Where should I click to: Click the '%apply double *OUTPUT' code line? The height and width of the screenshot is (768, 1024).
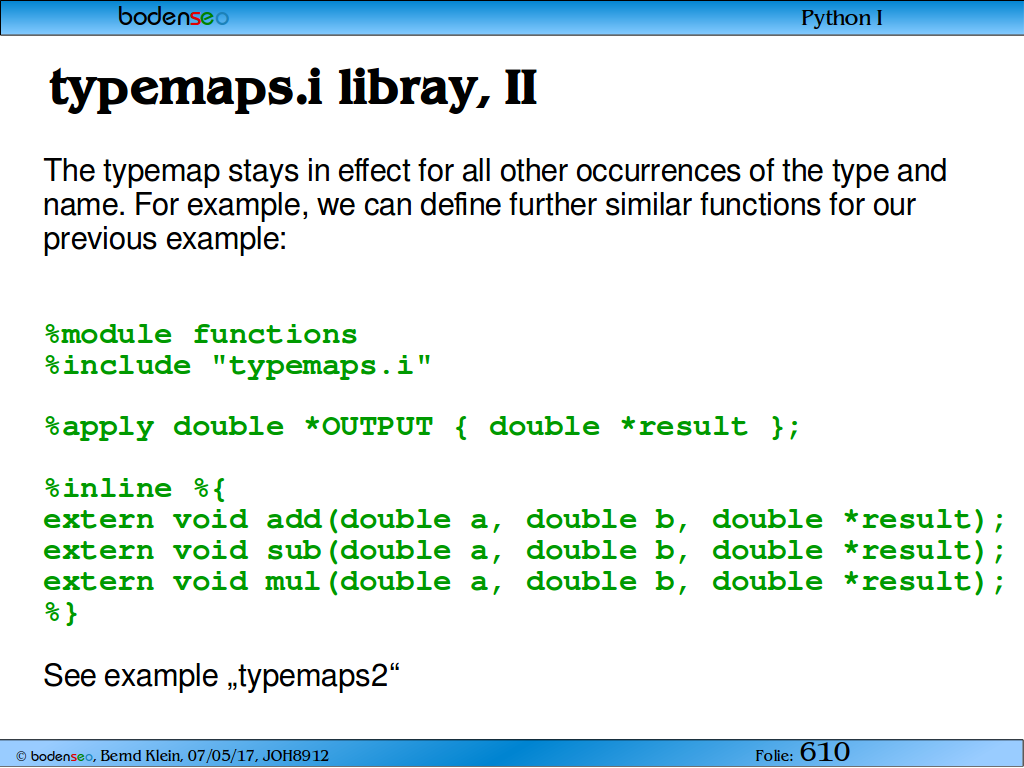coord(422,428)
